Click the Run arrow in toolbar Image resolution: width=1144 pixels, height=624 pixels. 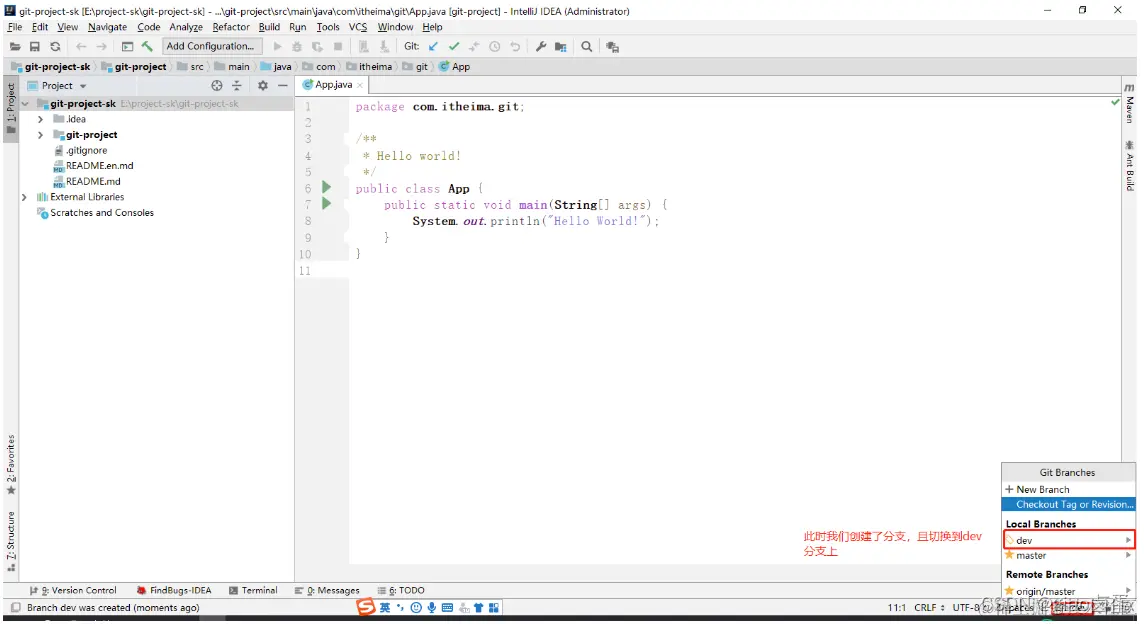[277, 47]
